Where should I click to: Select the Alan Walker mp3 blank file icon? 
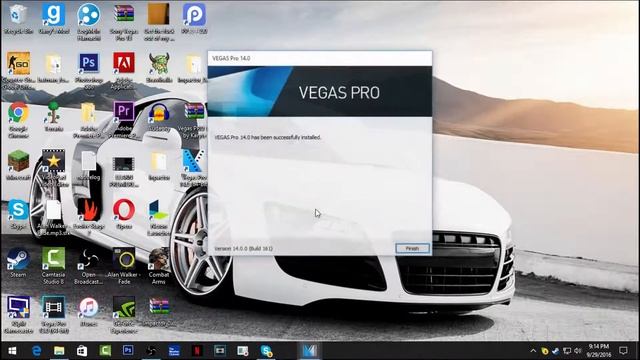53,217
